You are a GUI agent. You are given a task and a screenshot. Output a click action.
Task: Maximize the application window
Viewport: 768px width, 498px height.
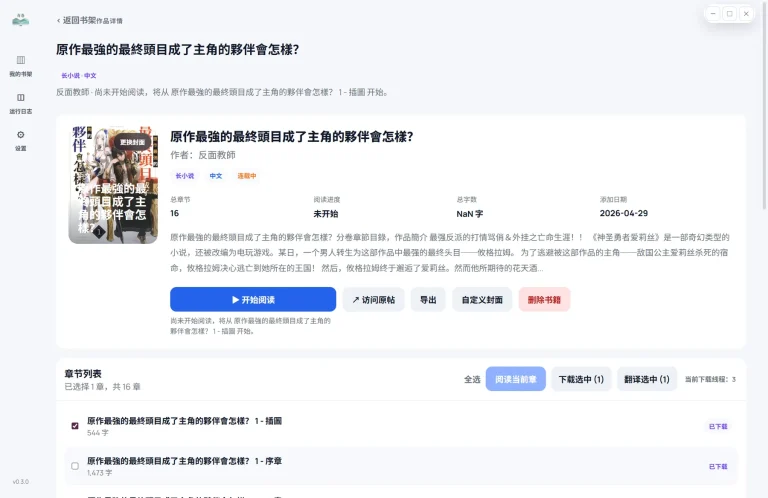[x=730, y=14]
